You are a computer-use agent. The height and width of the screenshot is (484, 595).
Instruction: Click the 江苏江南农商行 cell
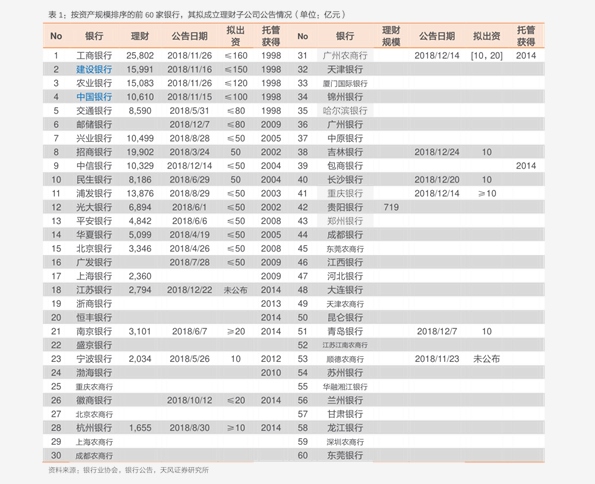coord(345,345)
